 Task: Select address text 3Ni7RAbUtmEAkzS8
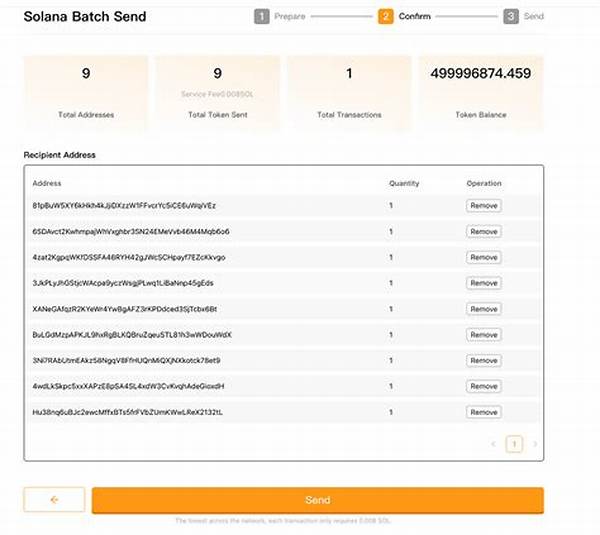tap(126, 360)
